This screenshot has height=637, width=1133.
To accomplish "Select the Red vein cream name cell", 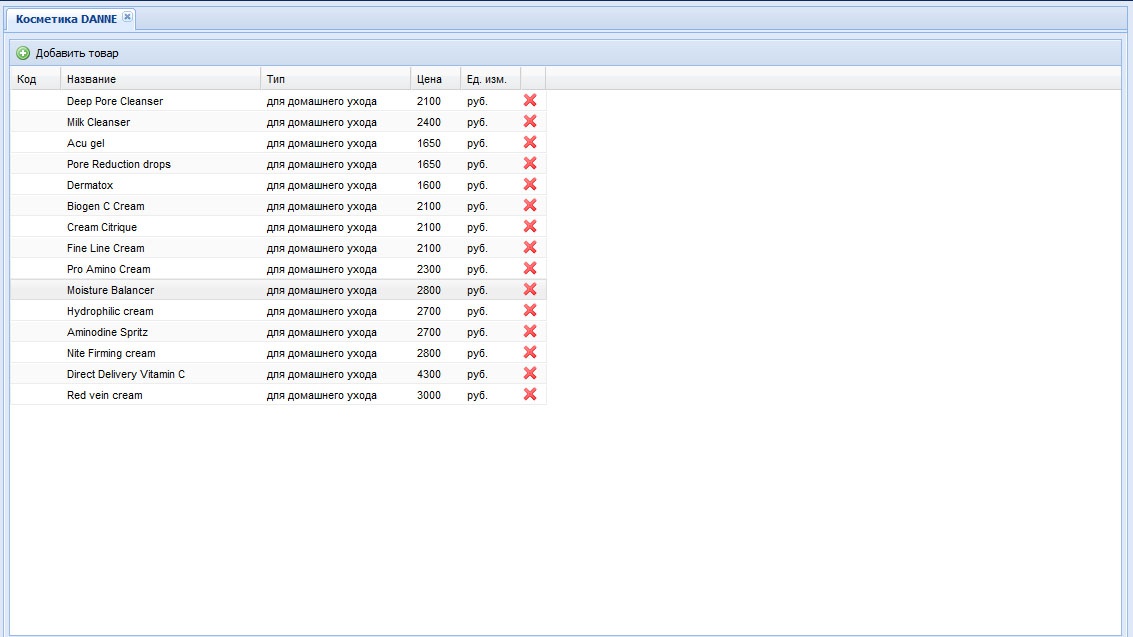I will 160,394.
